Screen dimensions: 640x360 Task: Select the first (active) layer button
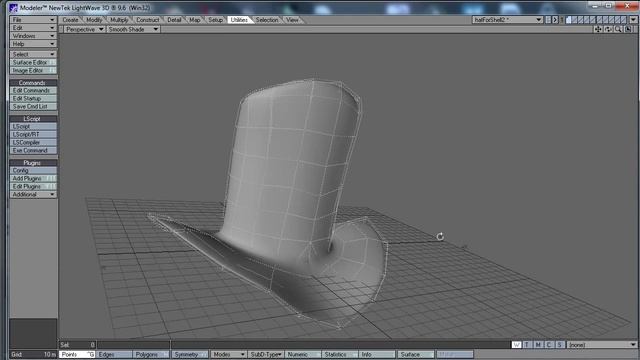coord(569,20)
